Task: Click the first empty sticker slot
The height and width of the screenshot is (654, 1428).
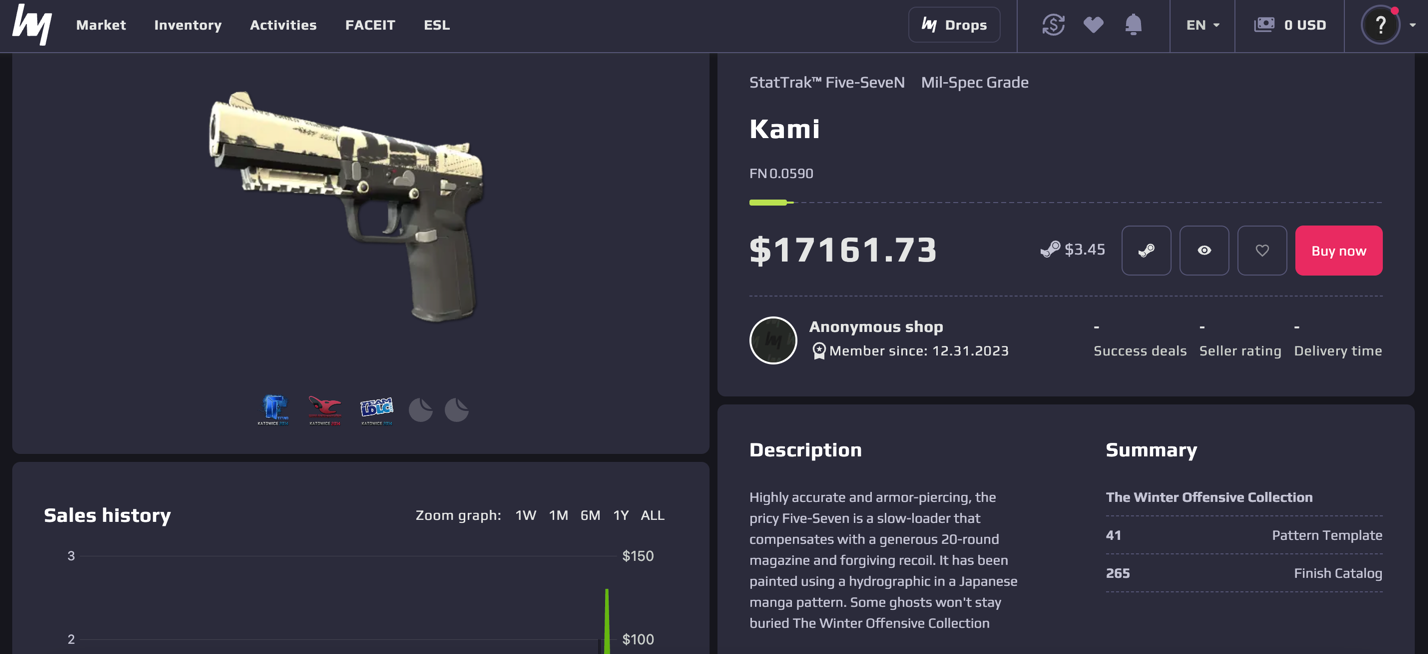Action: pyautogui.click(x=421, y=410)
